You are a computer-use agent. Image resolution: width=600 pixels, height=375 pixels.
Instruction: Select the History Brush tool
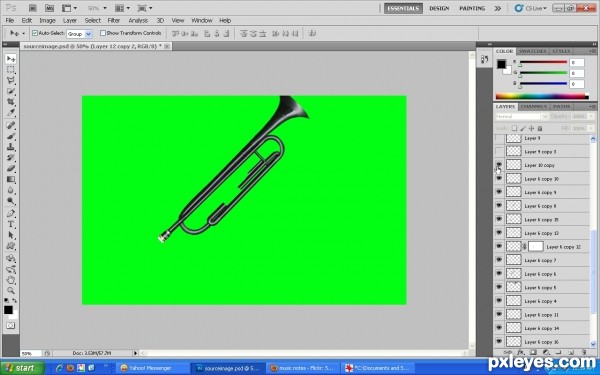click(11, 158)
